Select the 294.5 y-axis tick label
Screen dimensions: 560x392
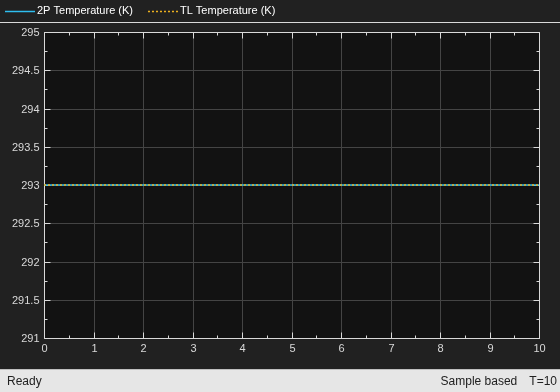(x=26, y=70)
